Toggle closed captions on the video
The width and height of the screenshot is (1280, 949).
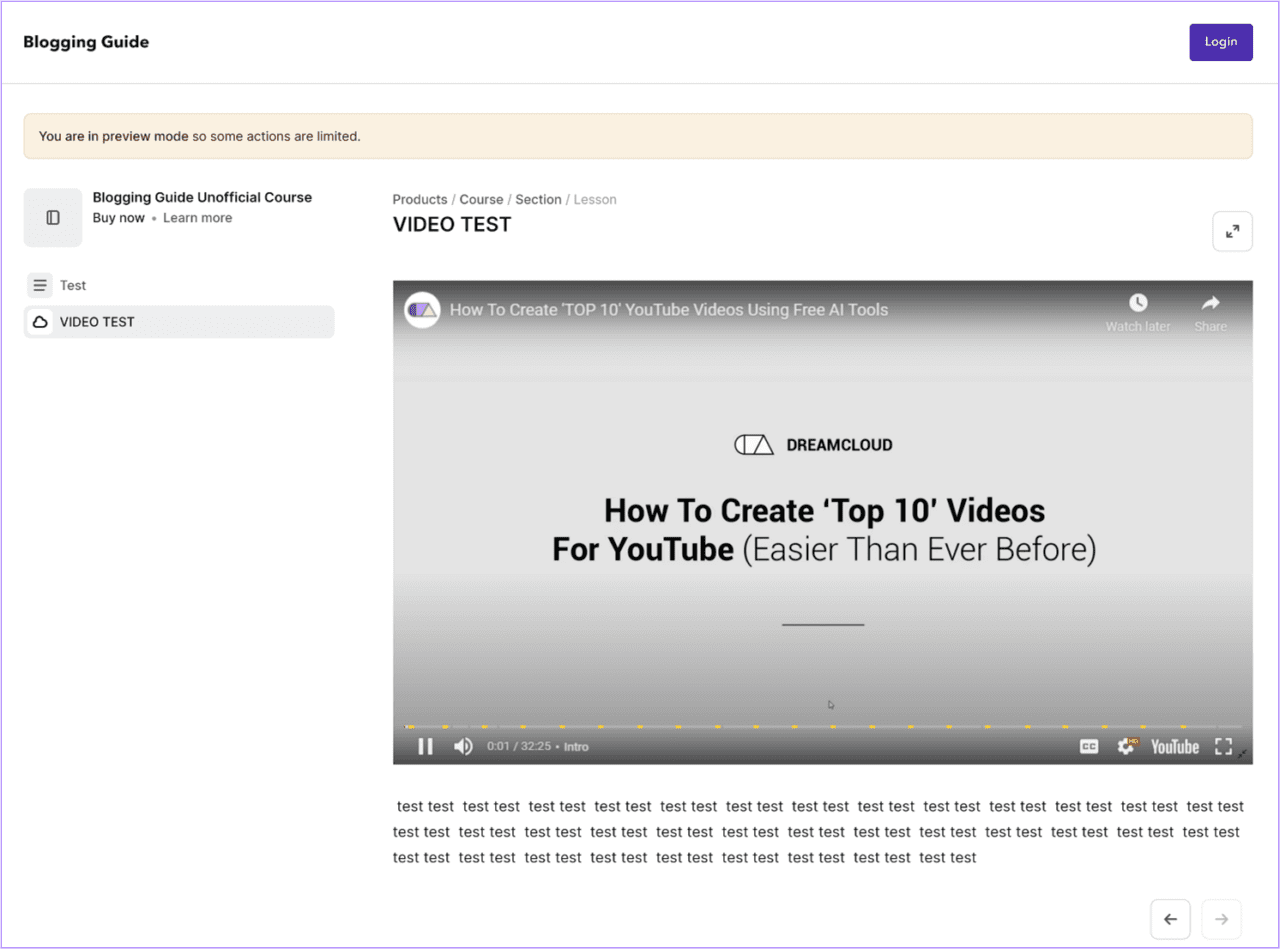(1088, 746)
